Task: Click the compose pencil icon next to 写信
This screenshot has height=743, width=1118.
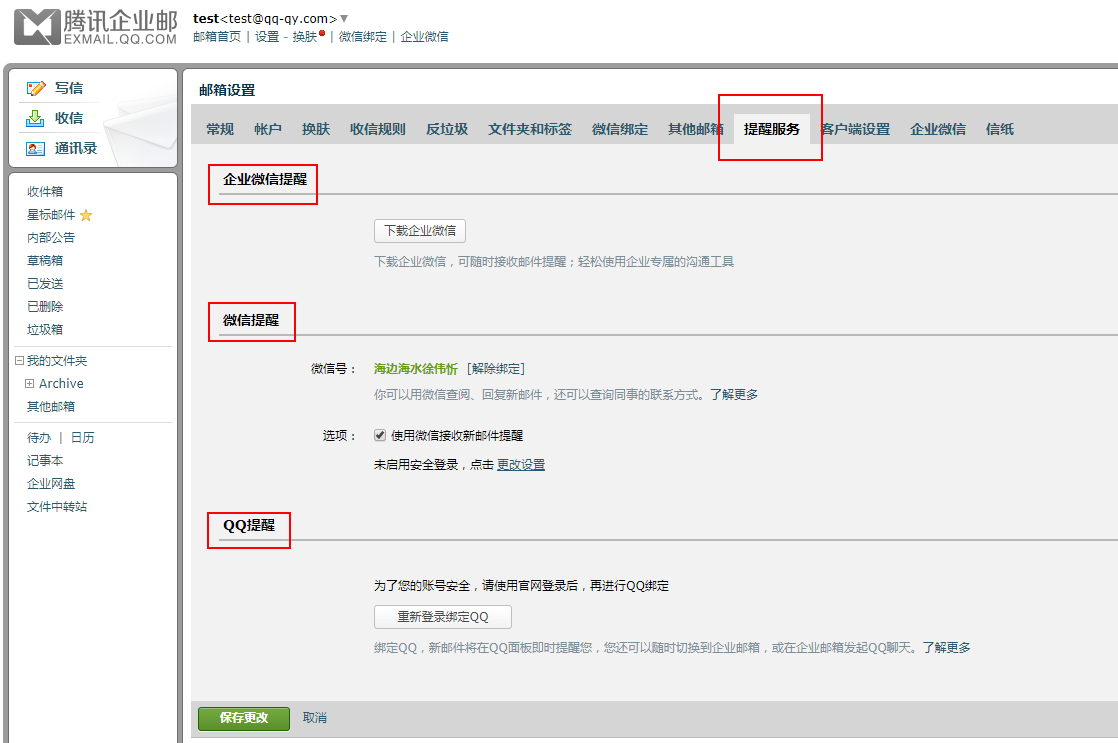Action: tap(36, 88)
